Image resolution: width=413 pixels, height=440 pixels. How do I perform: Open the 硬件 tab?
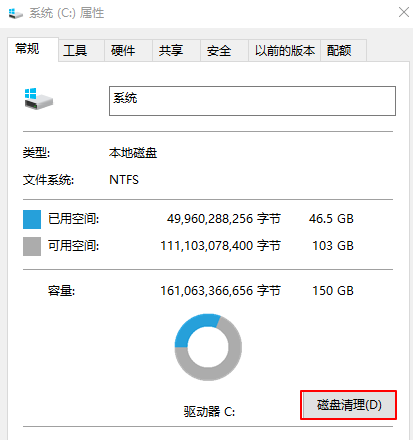point(129,51)
